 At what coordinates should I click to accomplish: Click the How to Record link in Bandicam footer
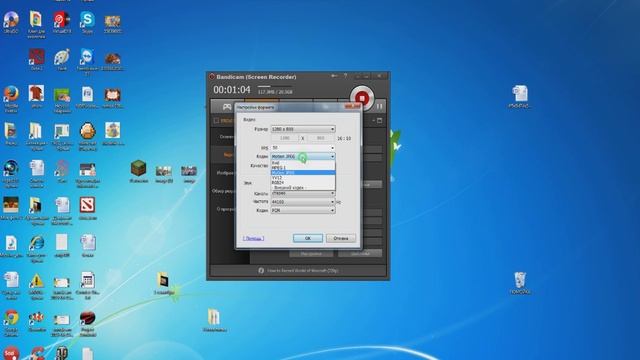pos(302,271)
